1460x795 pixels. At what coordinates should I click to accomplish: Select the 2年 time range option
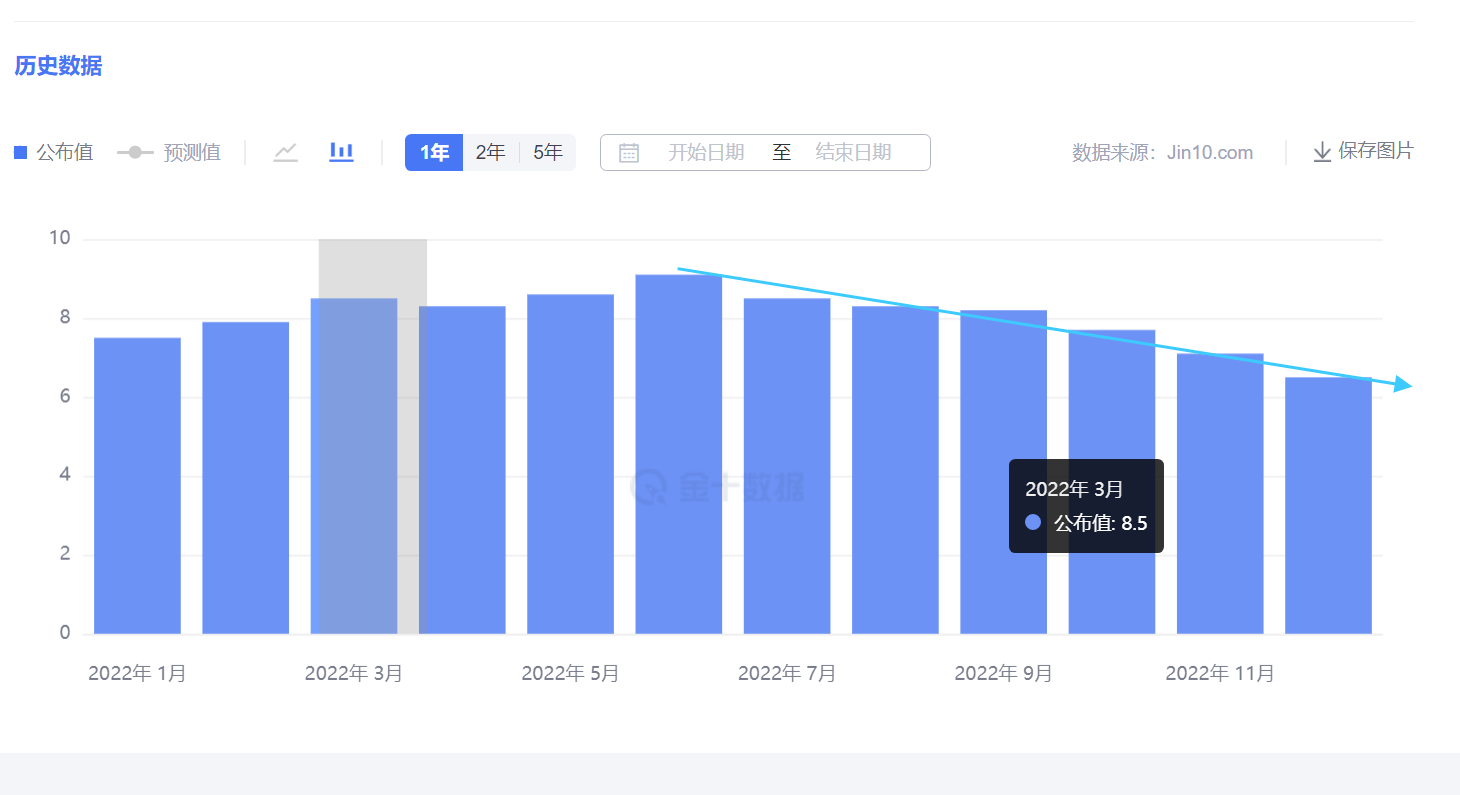point(491,151)
